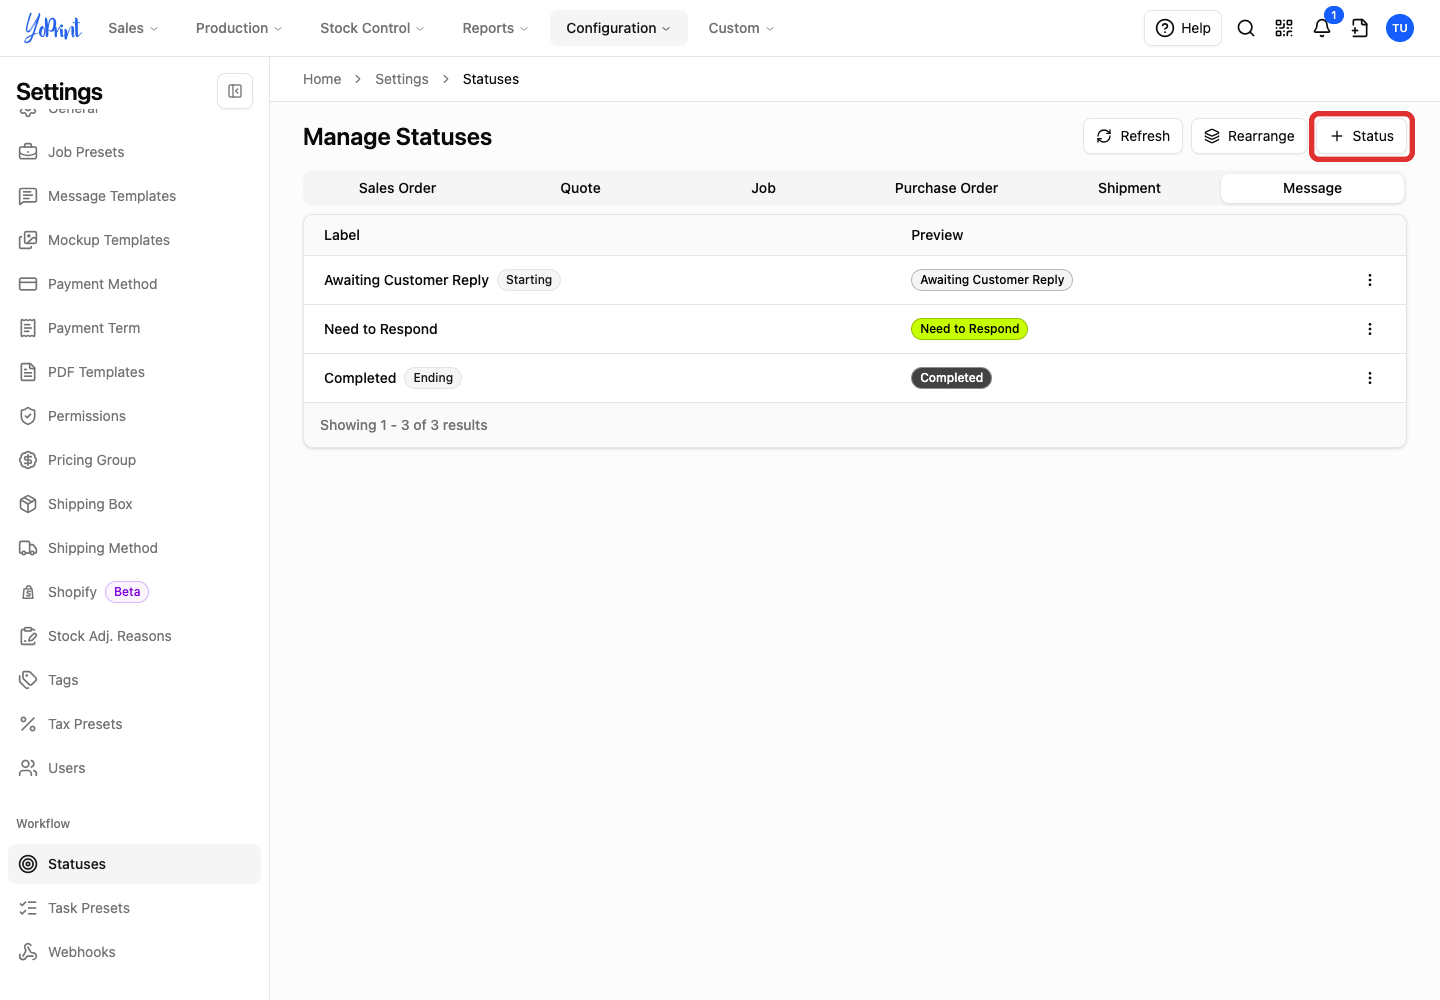Click the Job Presets briefcase icon
Screen dimensions: 1440x1000
[28, 152]
